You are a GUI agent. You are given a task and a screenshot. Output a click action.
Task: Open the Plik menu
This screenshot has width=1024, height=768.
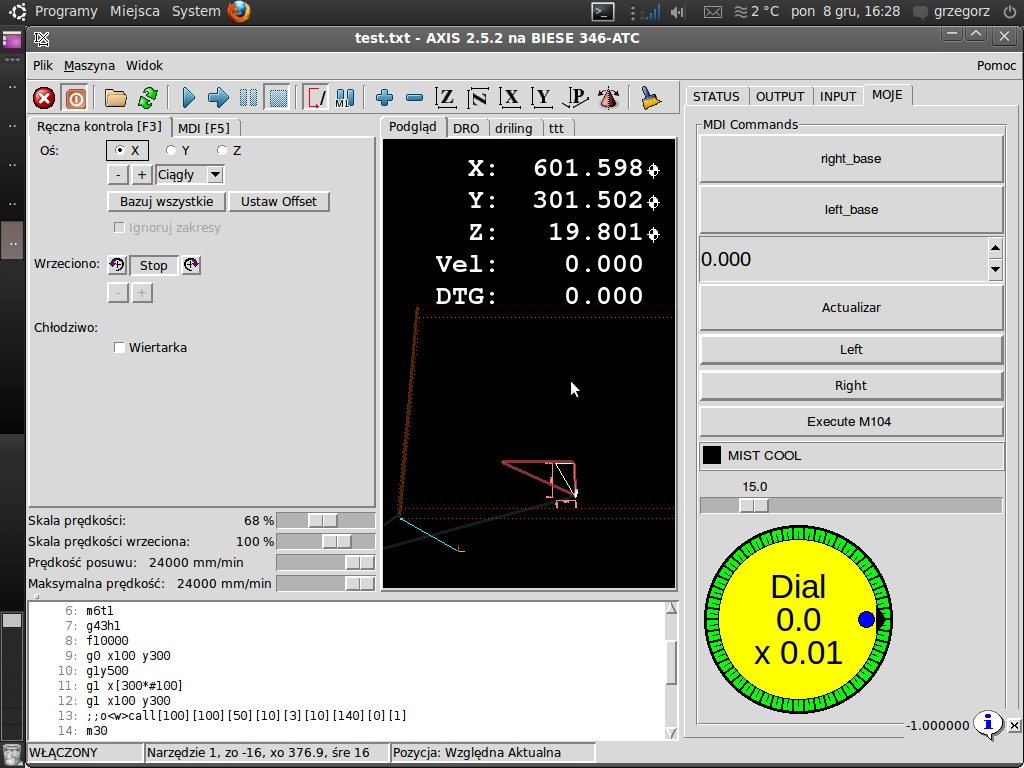(43, 65)
